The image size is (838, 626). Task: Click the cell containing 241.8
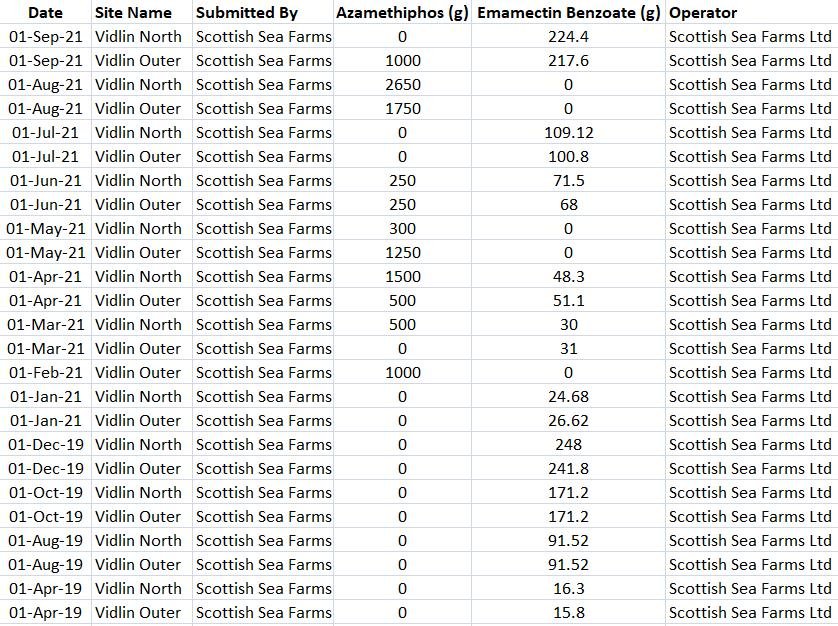click(x=569, y=469)
